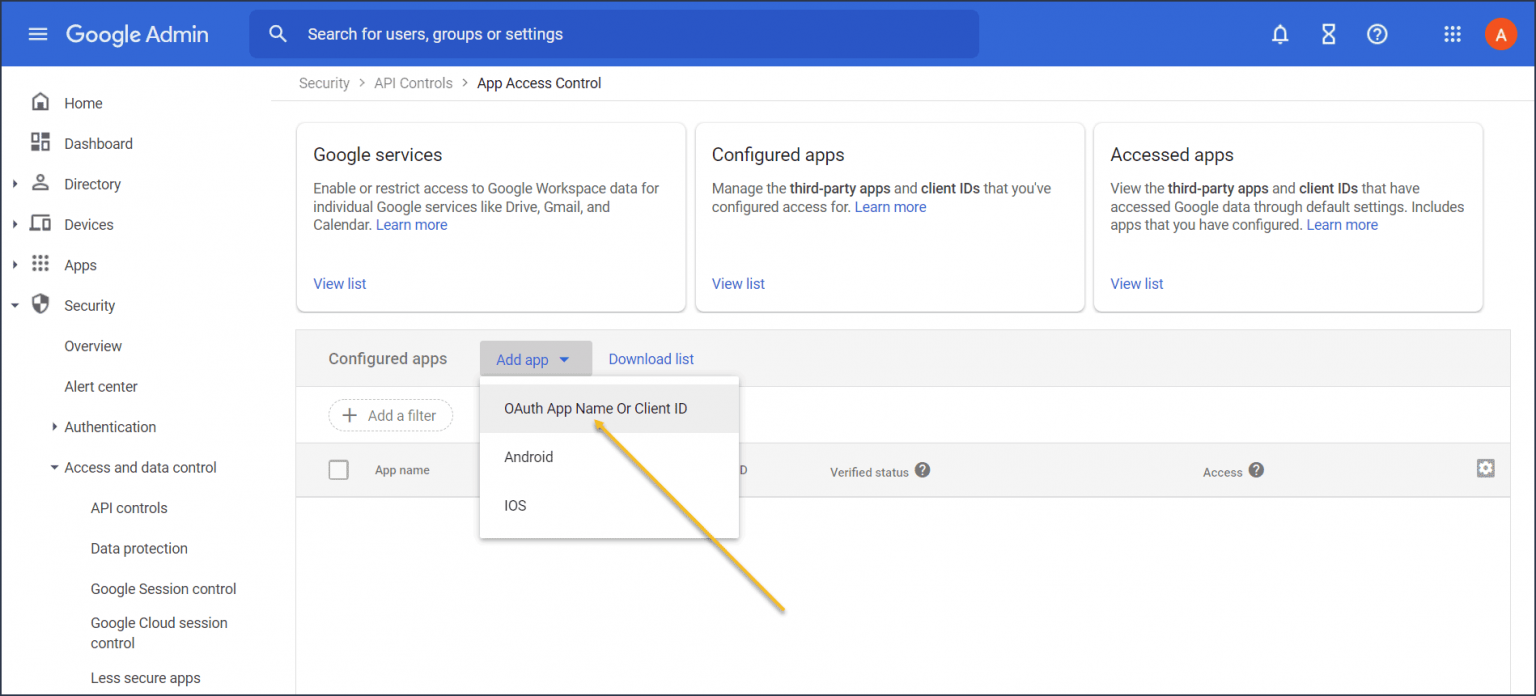
Task: Click the Google Admin logo
Action: pyautogui.click(x=137, y=34)
